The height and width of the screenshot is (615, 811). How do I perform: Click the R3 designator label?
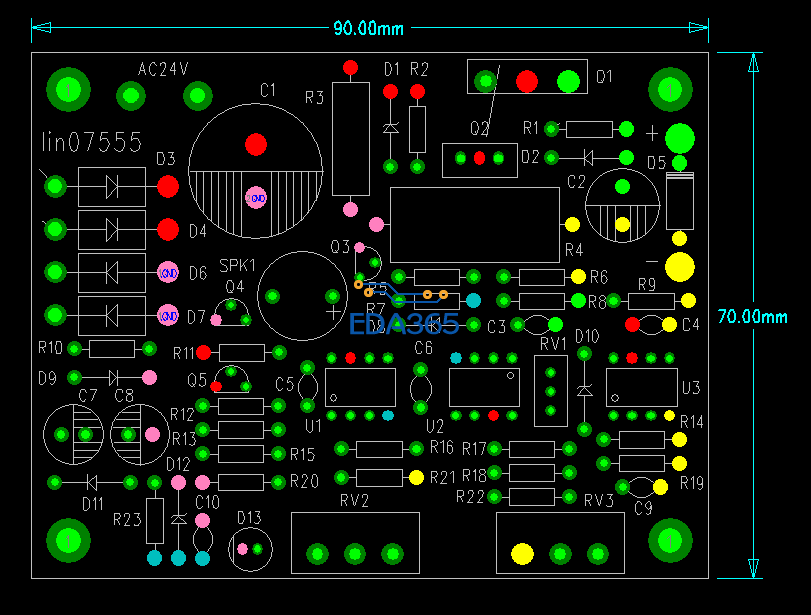[x=314, y=97]
